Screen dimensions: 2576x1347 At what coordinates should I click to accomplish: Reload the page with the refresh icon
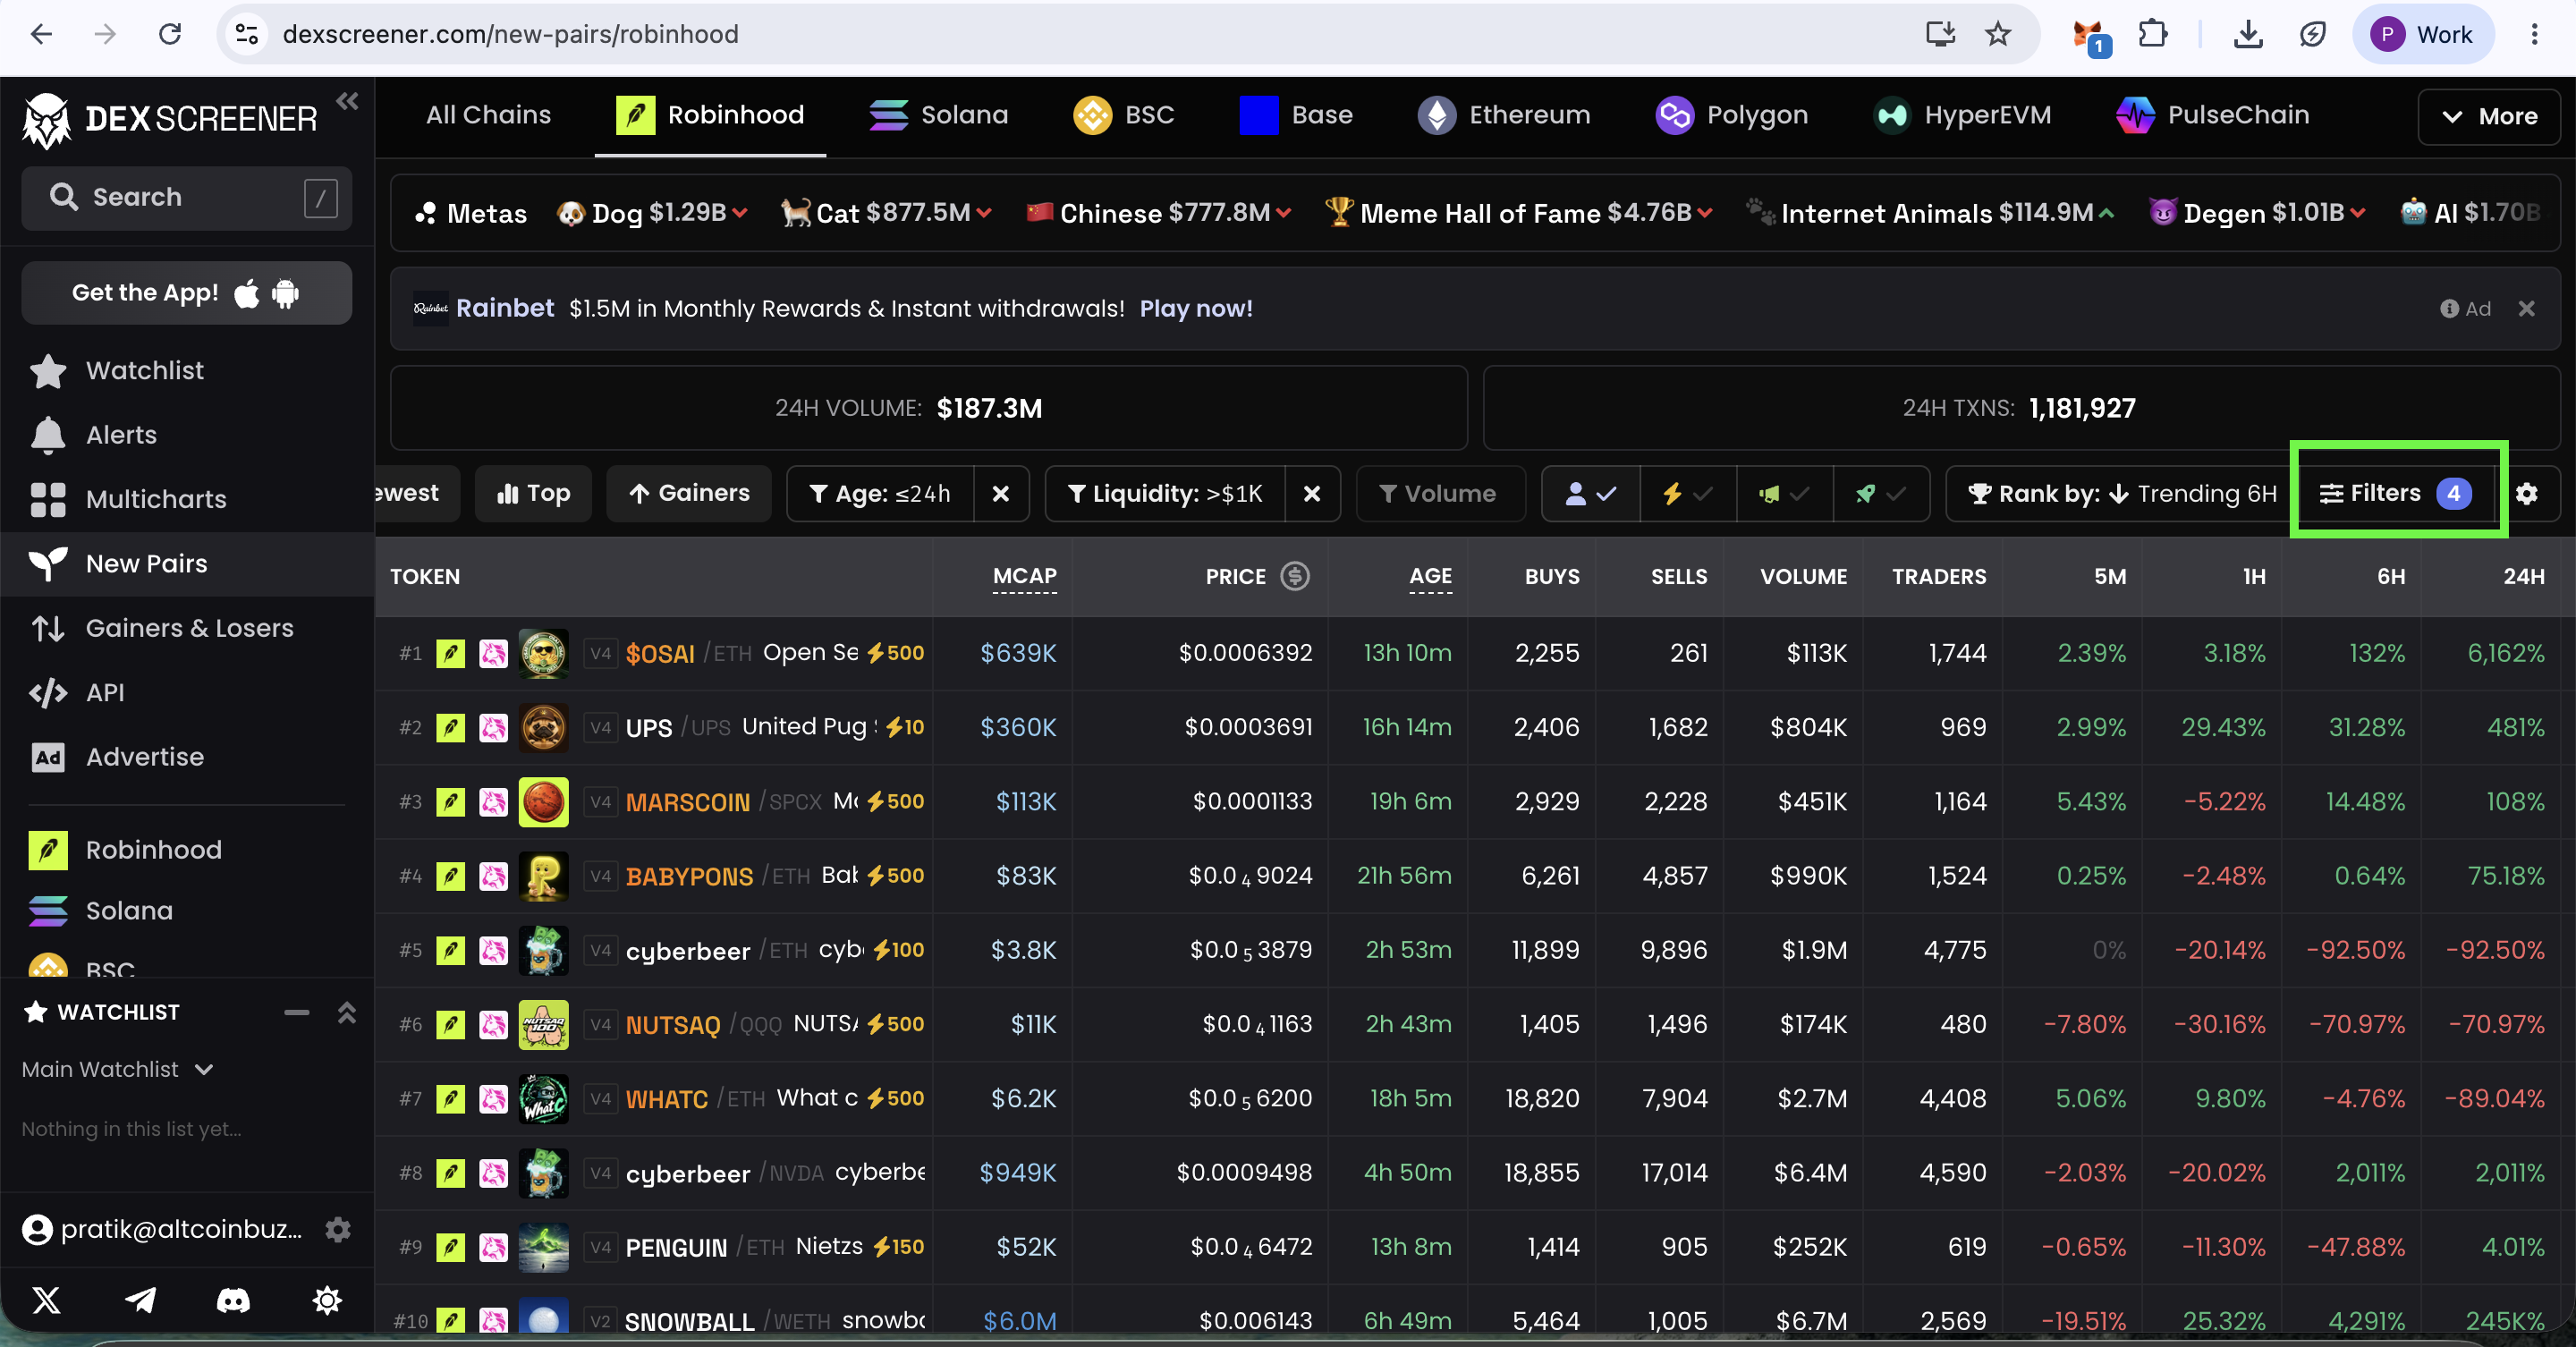(170, 34)
